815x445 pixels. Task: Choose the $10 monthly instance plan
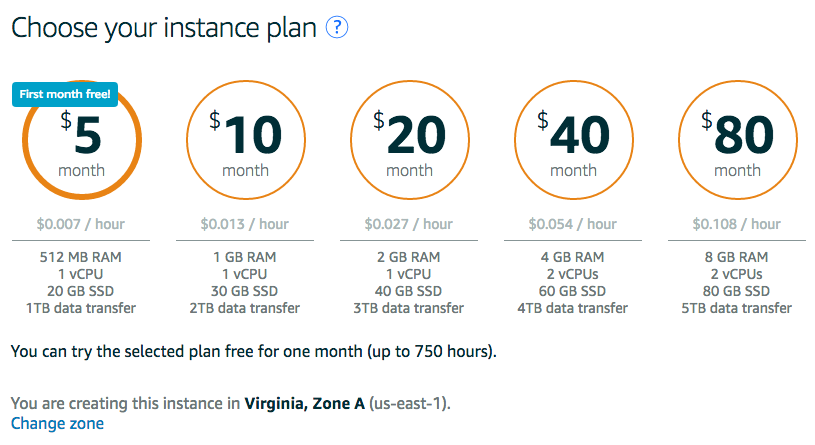[x=245, y=143]
